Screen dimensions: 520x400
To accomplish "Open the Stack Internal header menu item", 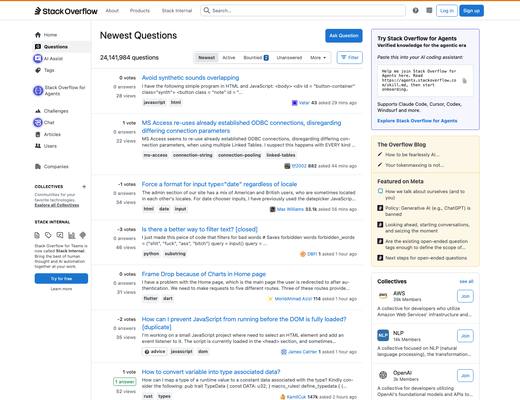I will click(177, 11).
